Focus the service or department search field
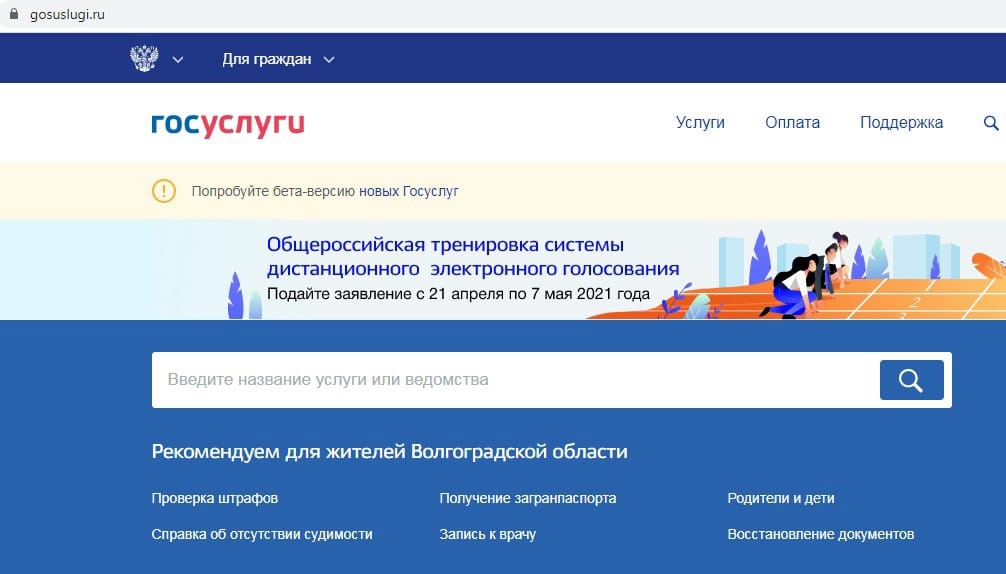 [515, 380]
